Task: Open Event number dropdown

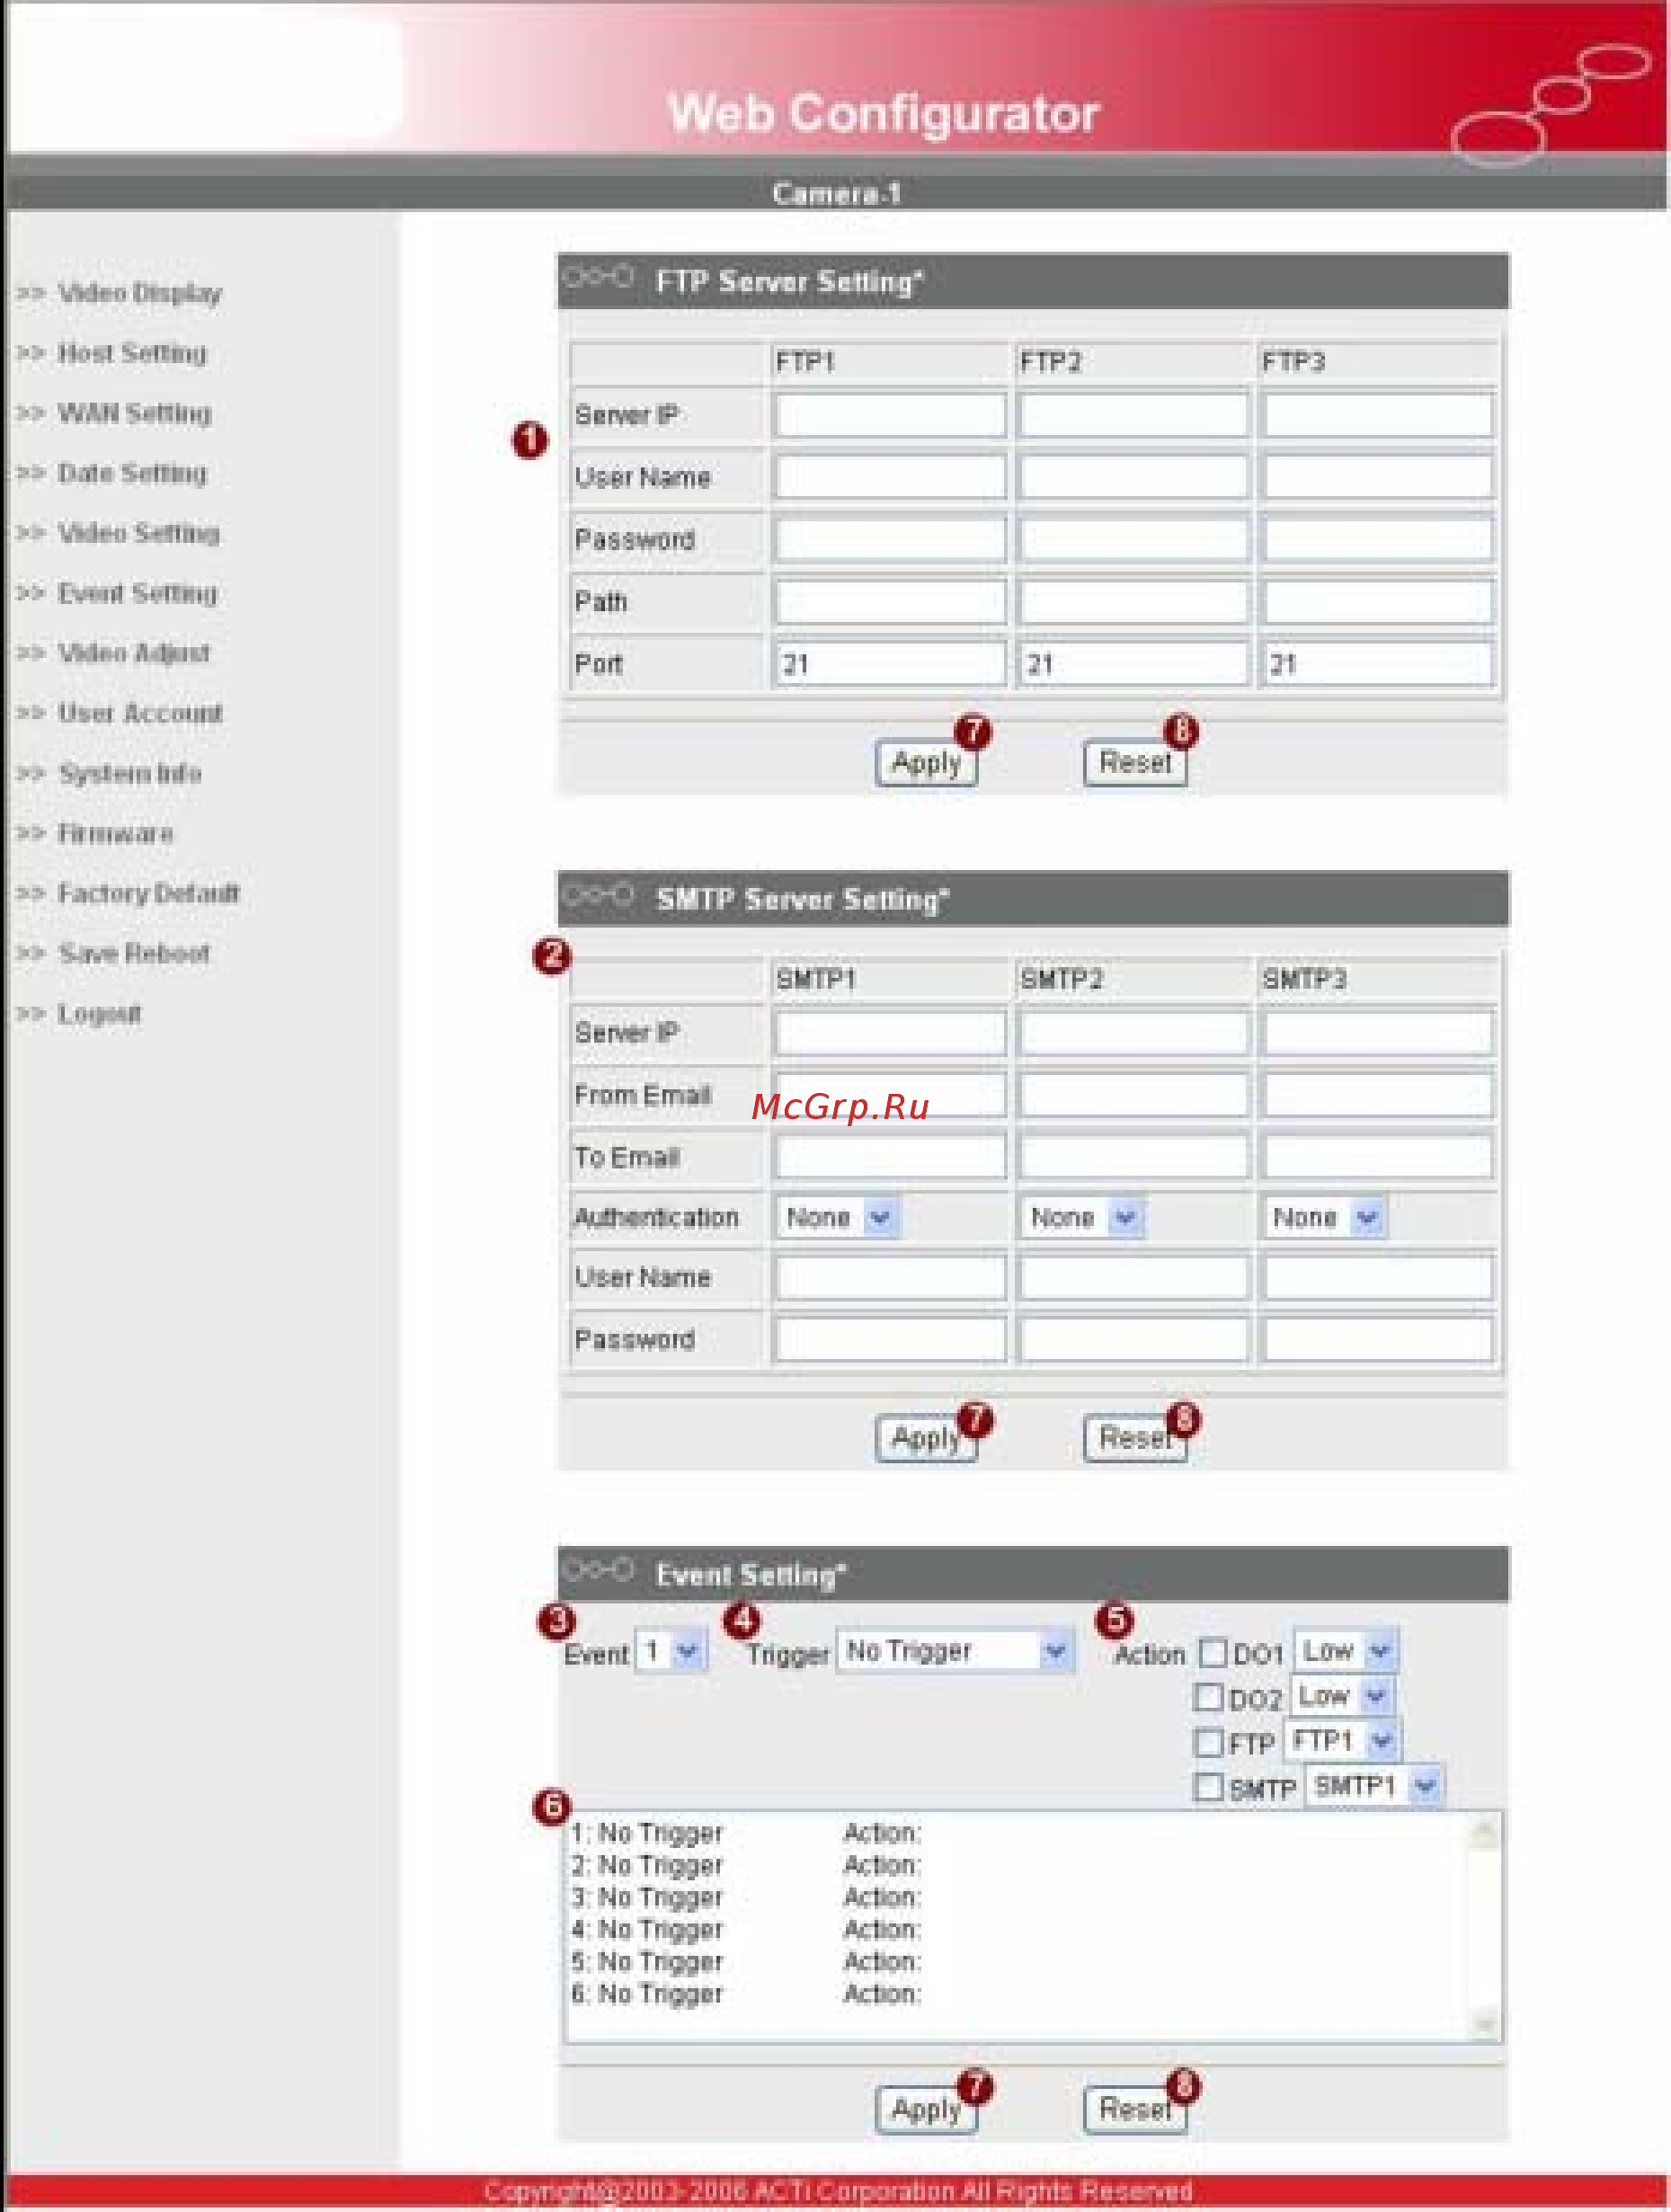Action: pyautogui.click(x=672, y=1651)
